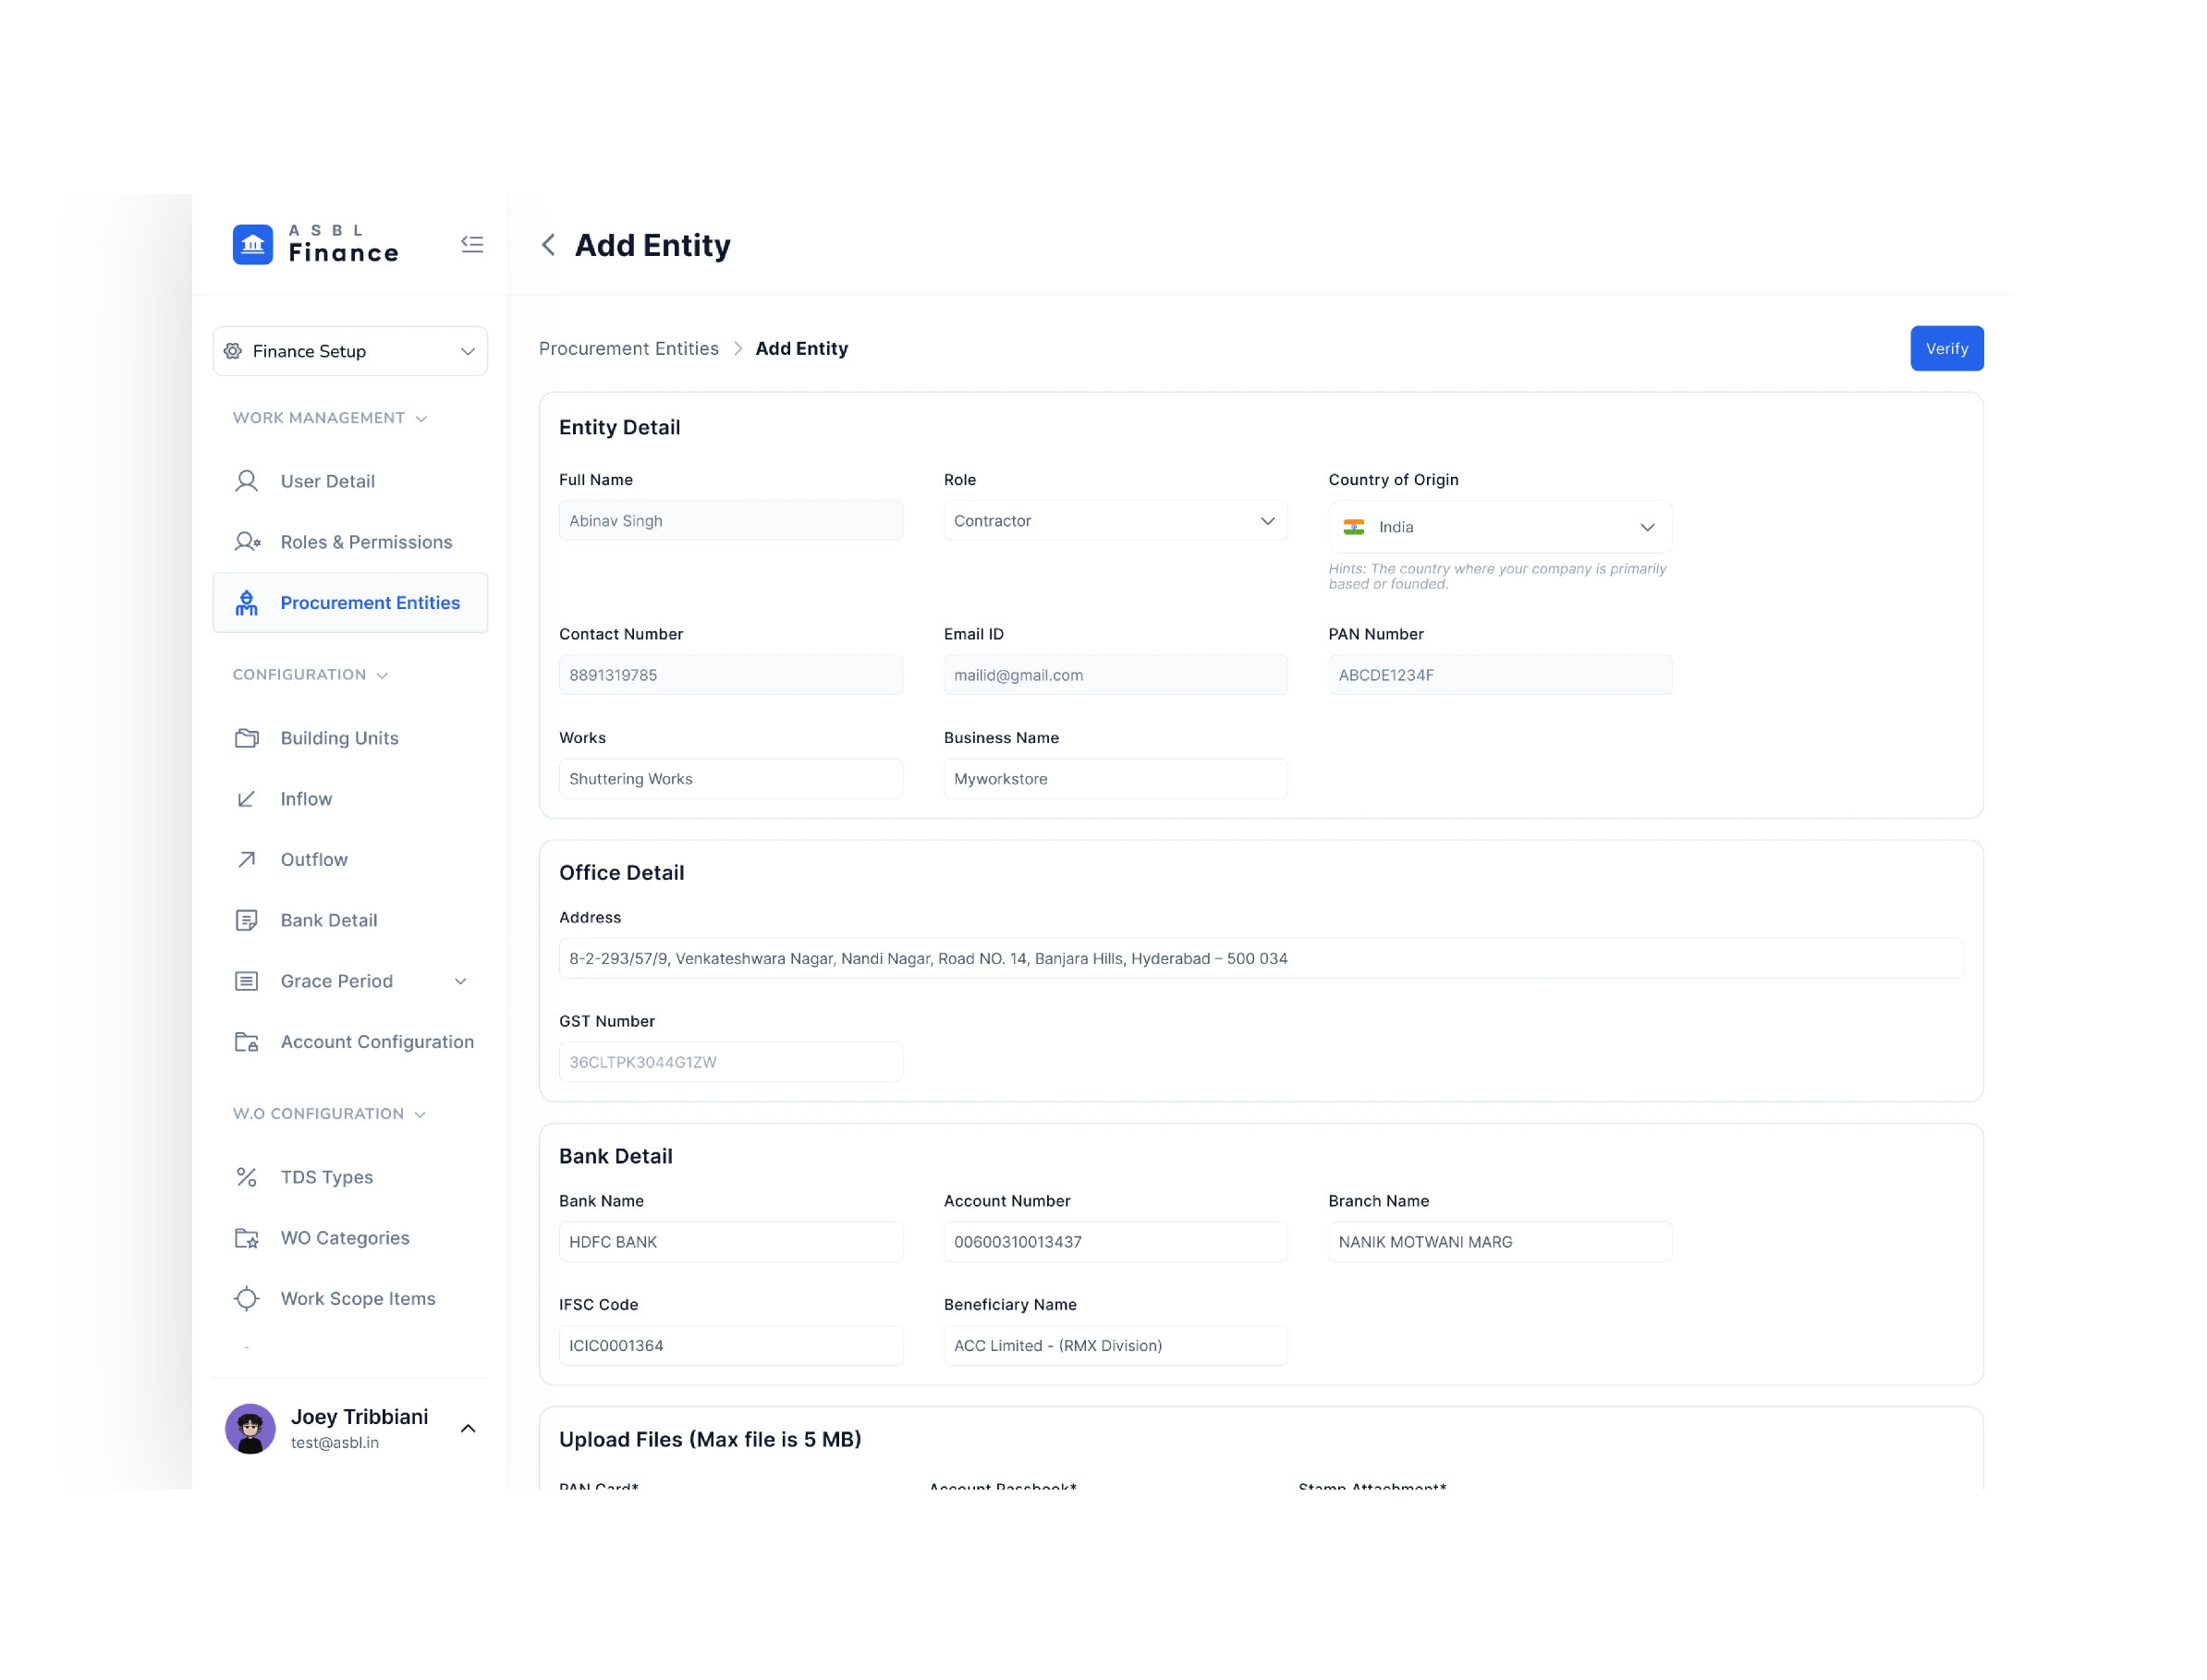Click the India flag icon
Viewport: 2207px width, 1680px height.
pos(1353,527)
